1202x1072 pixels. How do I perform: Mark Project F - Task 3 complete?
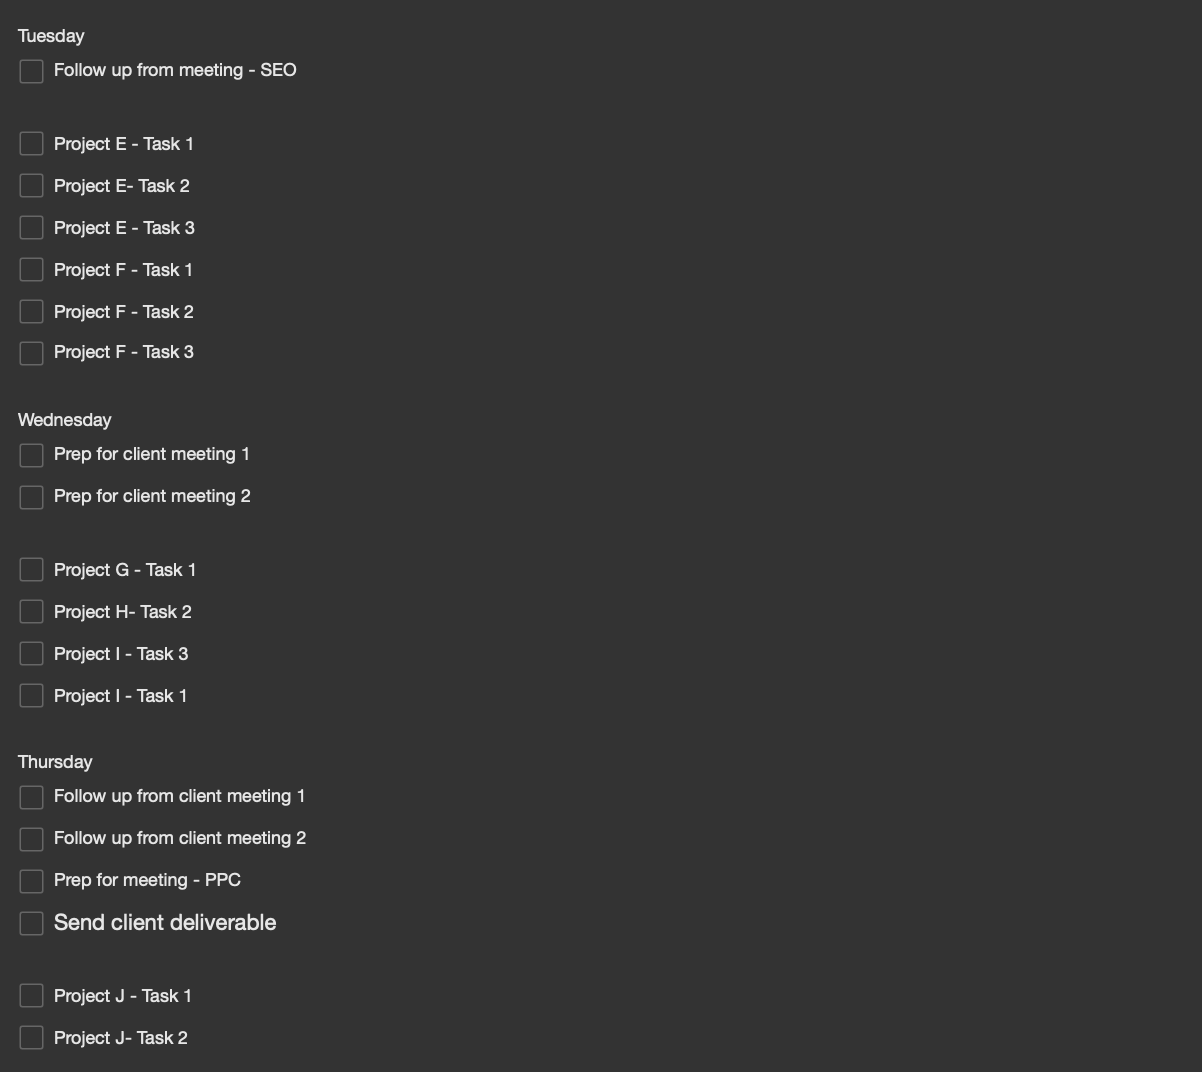coord(31,353)
